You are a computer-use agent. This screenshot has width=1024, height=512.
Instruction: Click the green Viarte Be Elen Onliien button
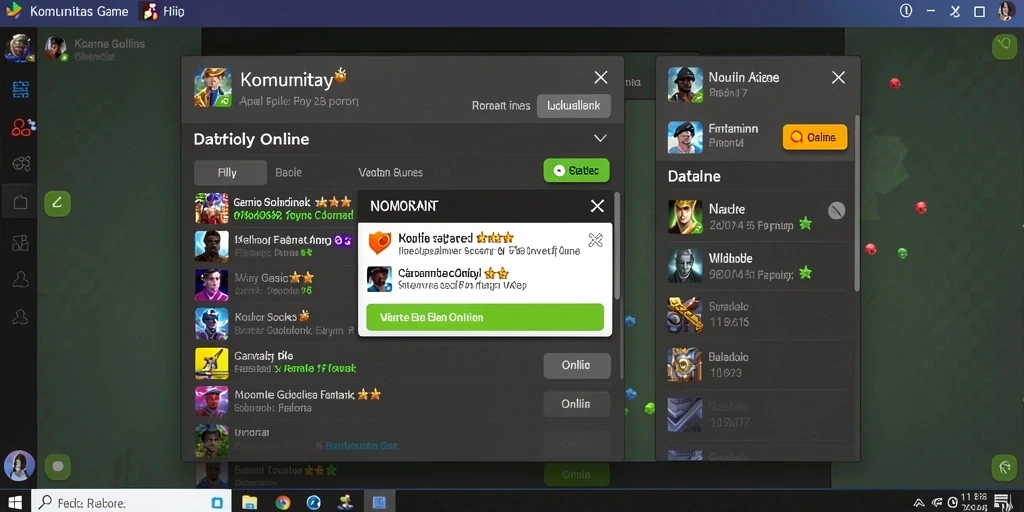click(x=485, y=317)
